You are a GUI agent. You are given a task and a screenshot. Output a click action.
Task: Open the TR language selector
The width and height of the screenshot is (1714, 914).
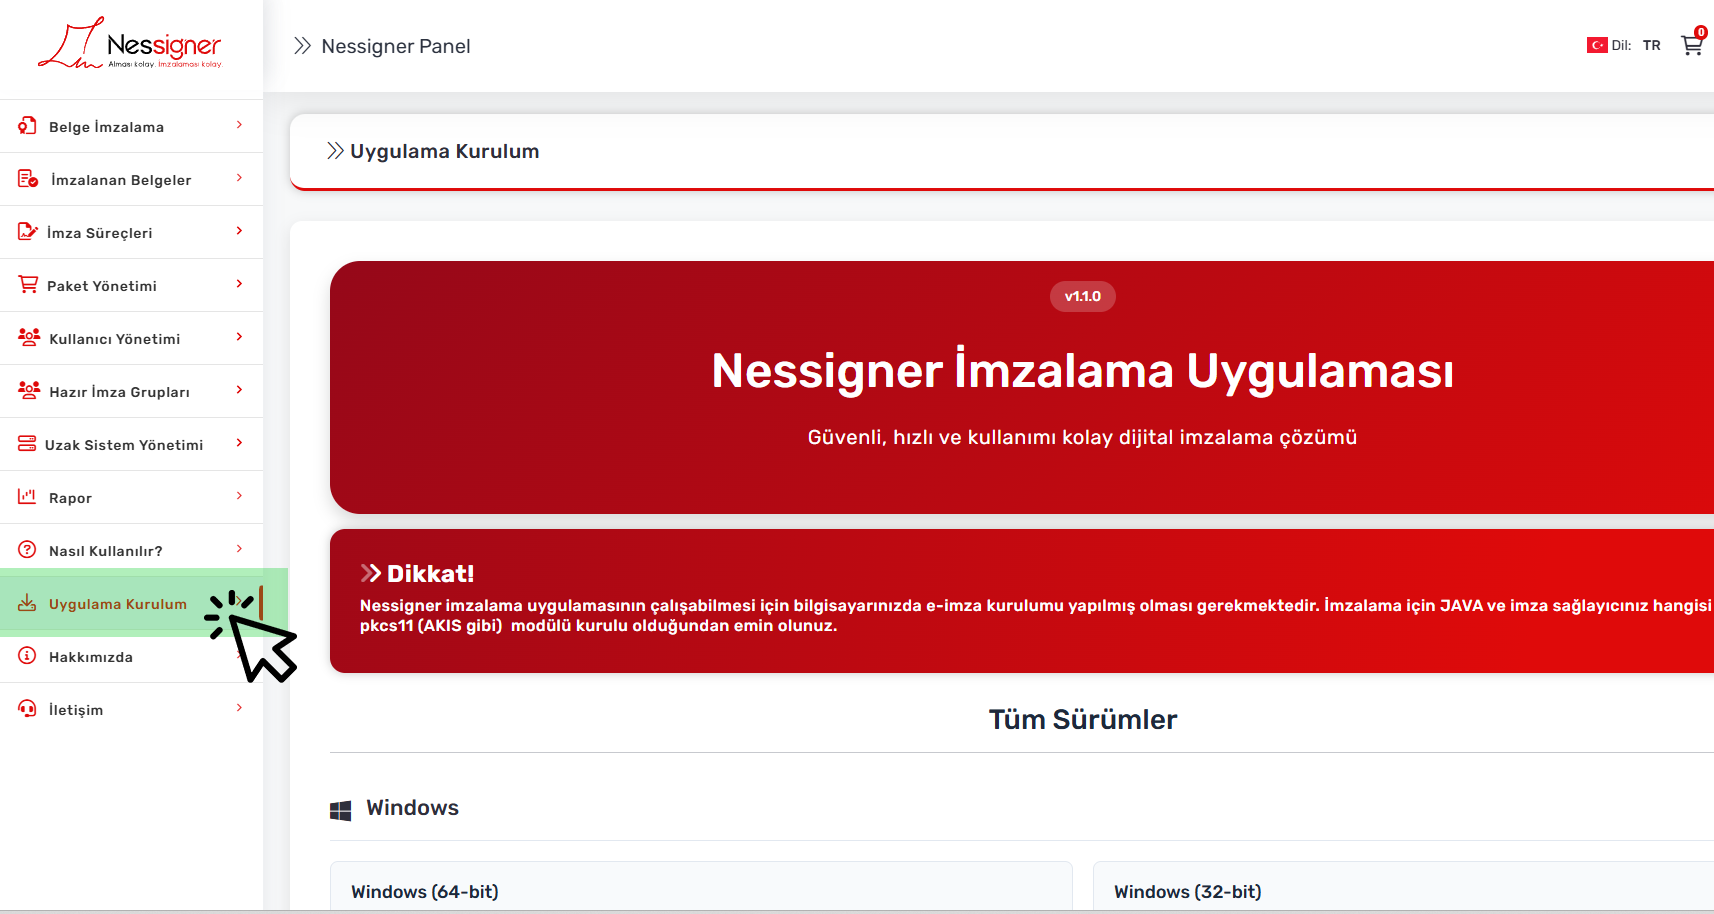point(1651,46)
